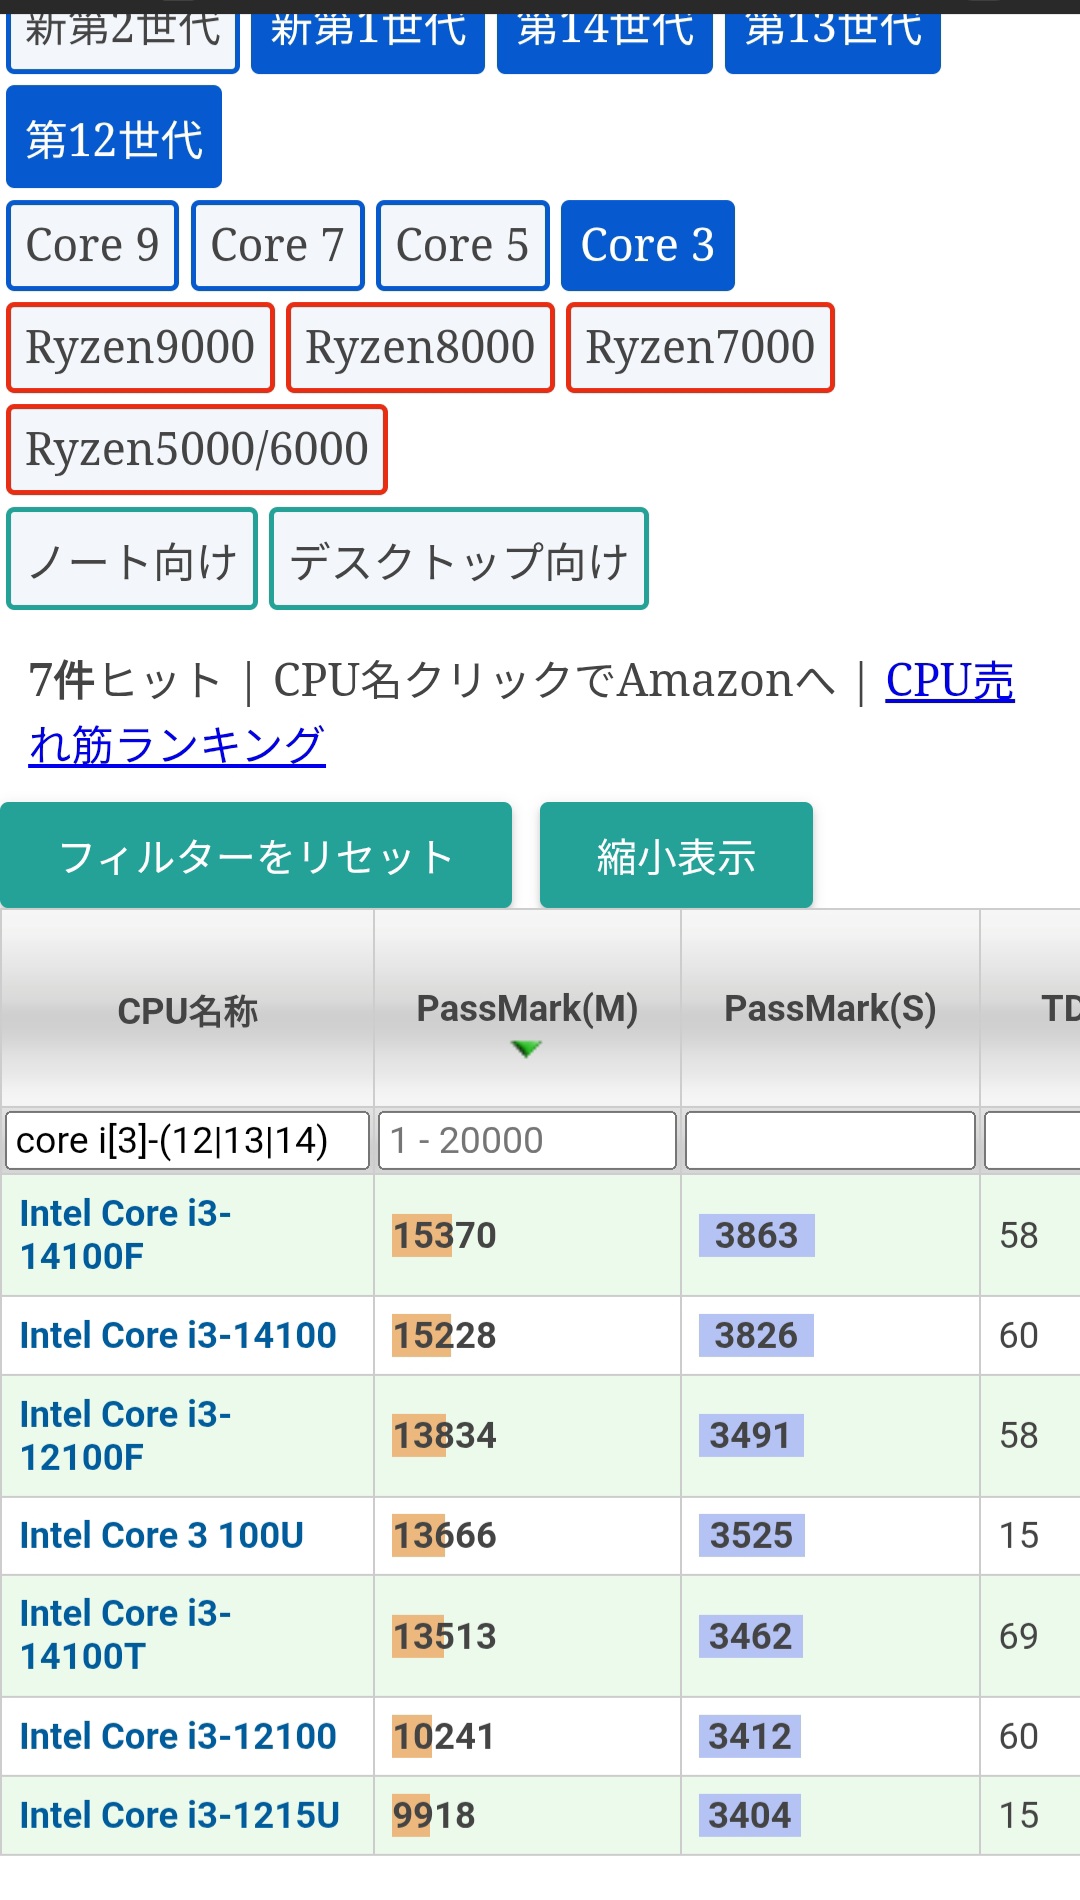Select the Ryzen5000/6000 filter

pos(197,450)
